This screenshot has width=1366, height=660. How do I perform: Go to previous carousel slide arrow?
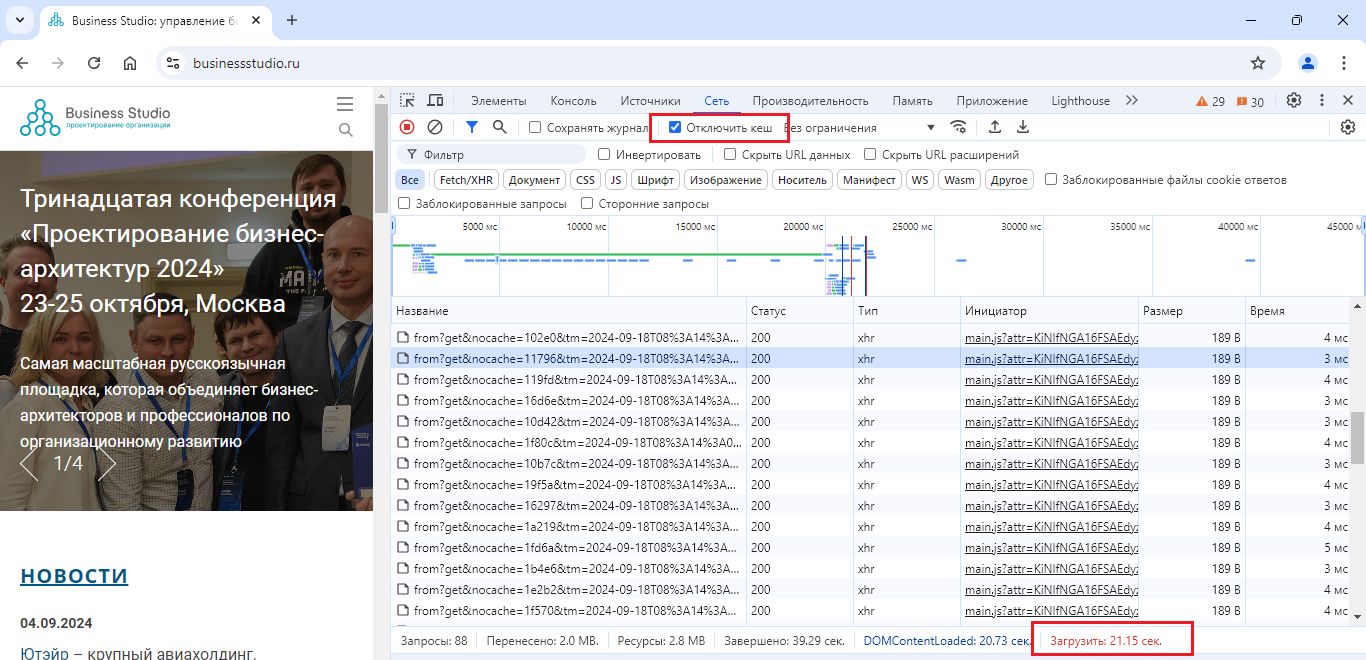coord(29,463)
